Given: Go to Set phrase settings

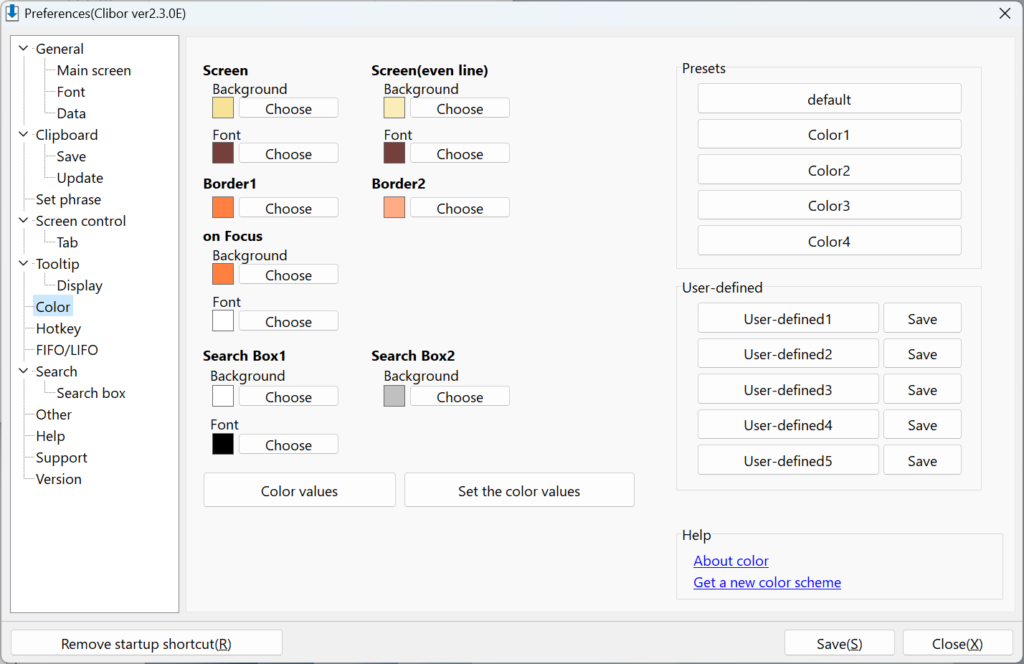Looking at the screenshot, I should [68, 200].
